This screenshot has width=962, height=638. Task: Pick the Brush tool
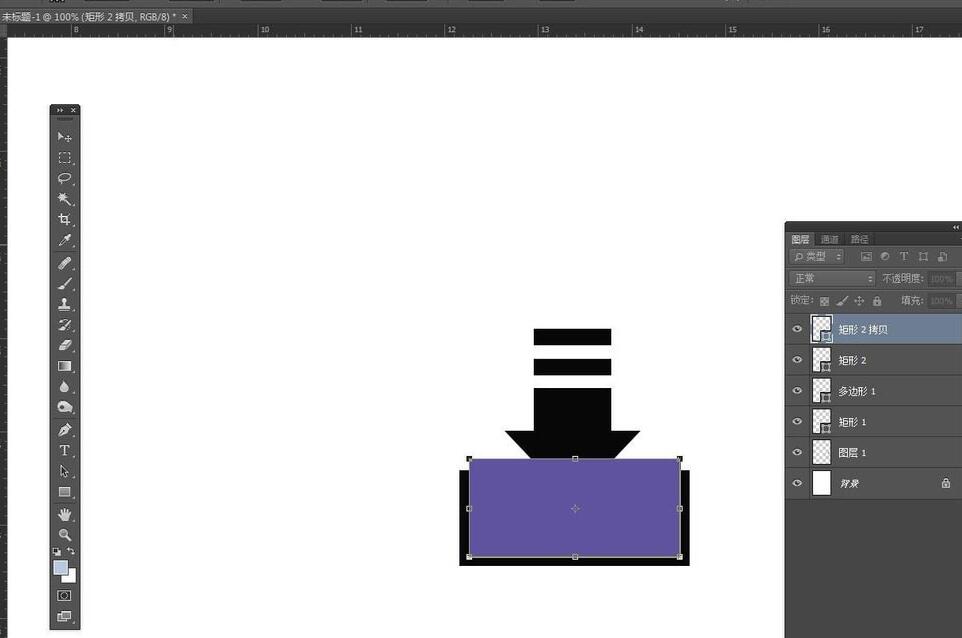[x=65, y=282]
